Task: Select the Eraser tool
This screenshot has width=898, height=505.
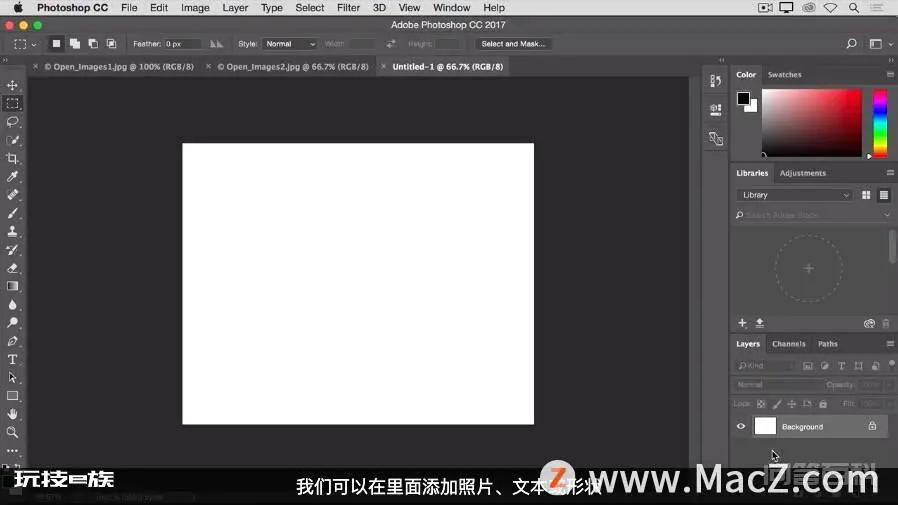Action: pos(12,268)
